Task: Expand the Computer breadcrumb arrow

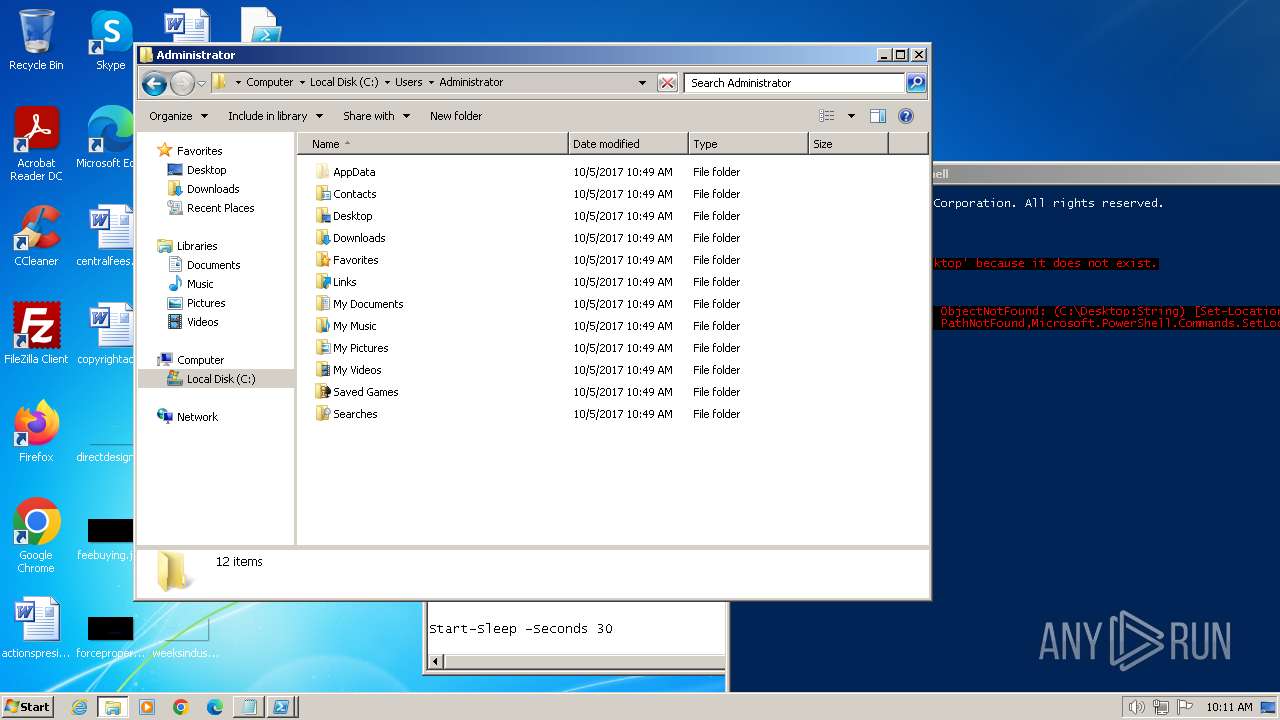Action: coord(302,82)
